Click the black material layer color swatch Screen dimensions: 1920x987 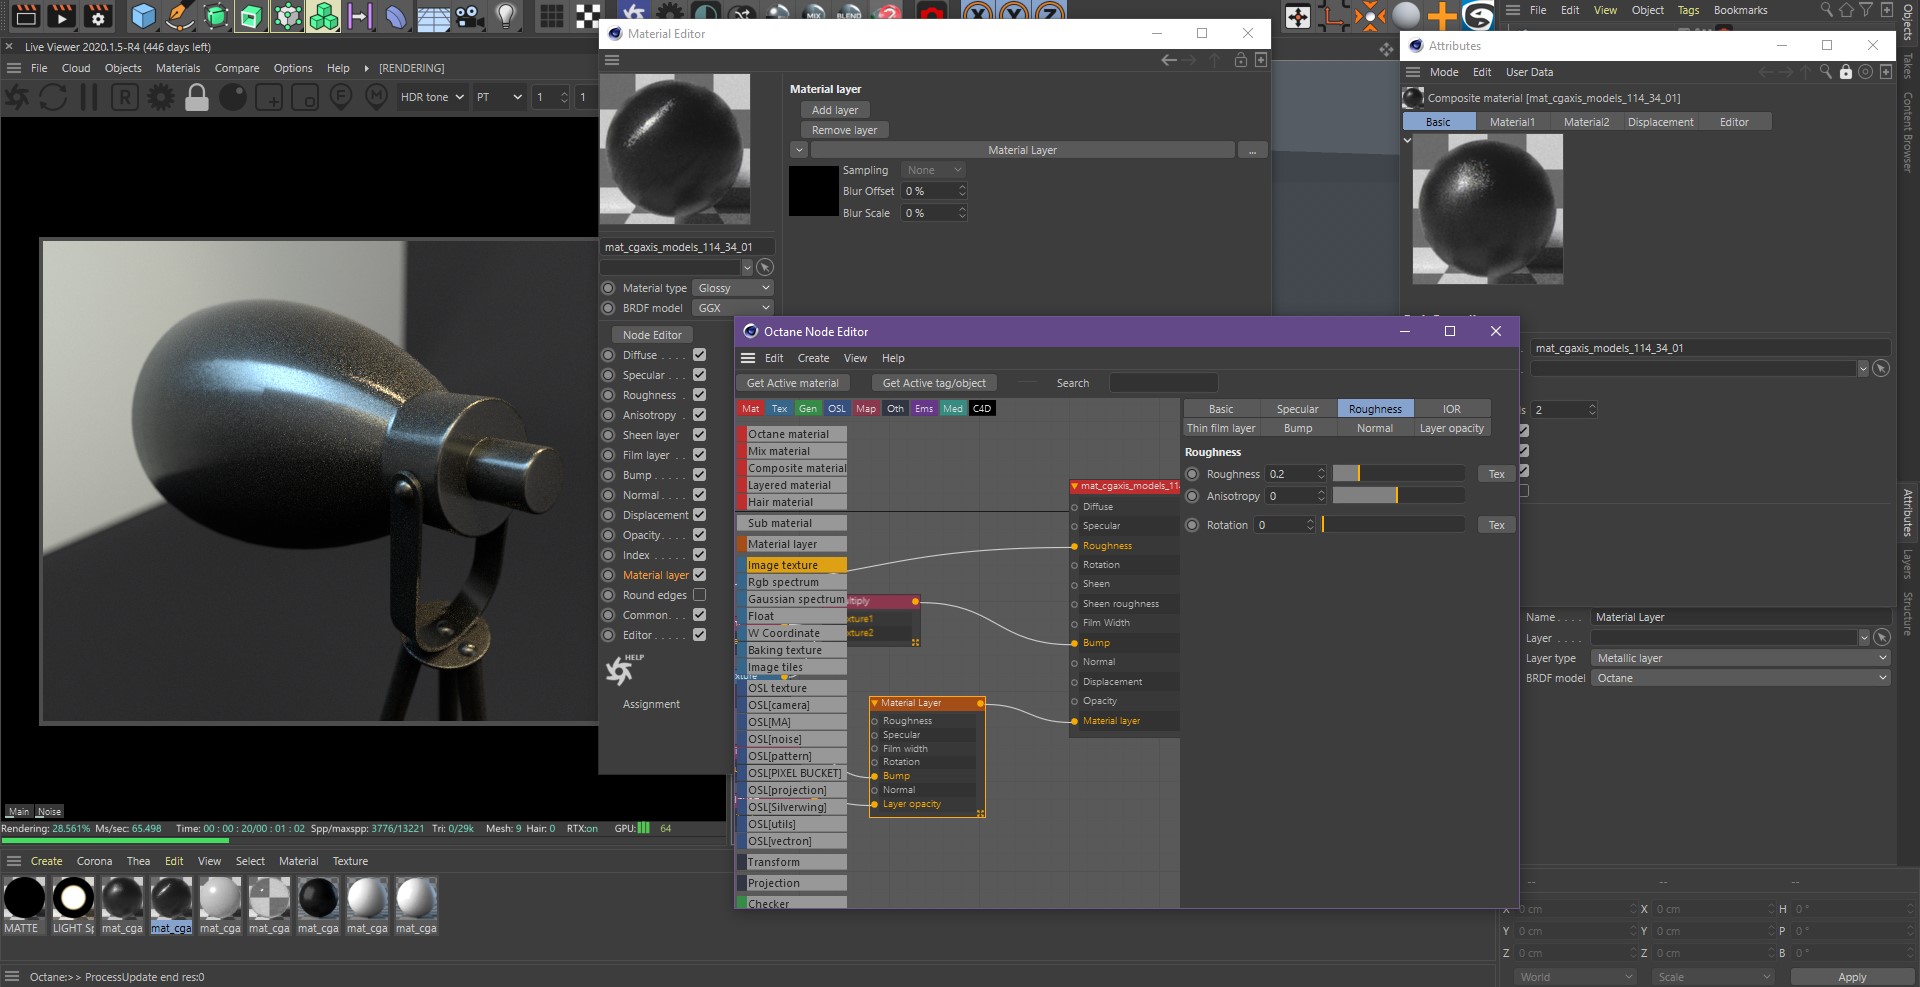(x=814, y=191)
